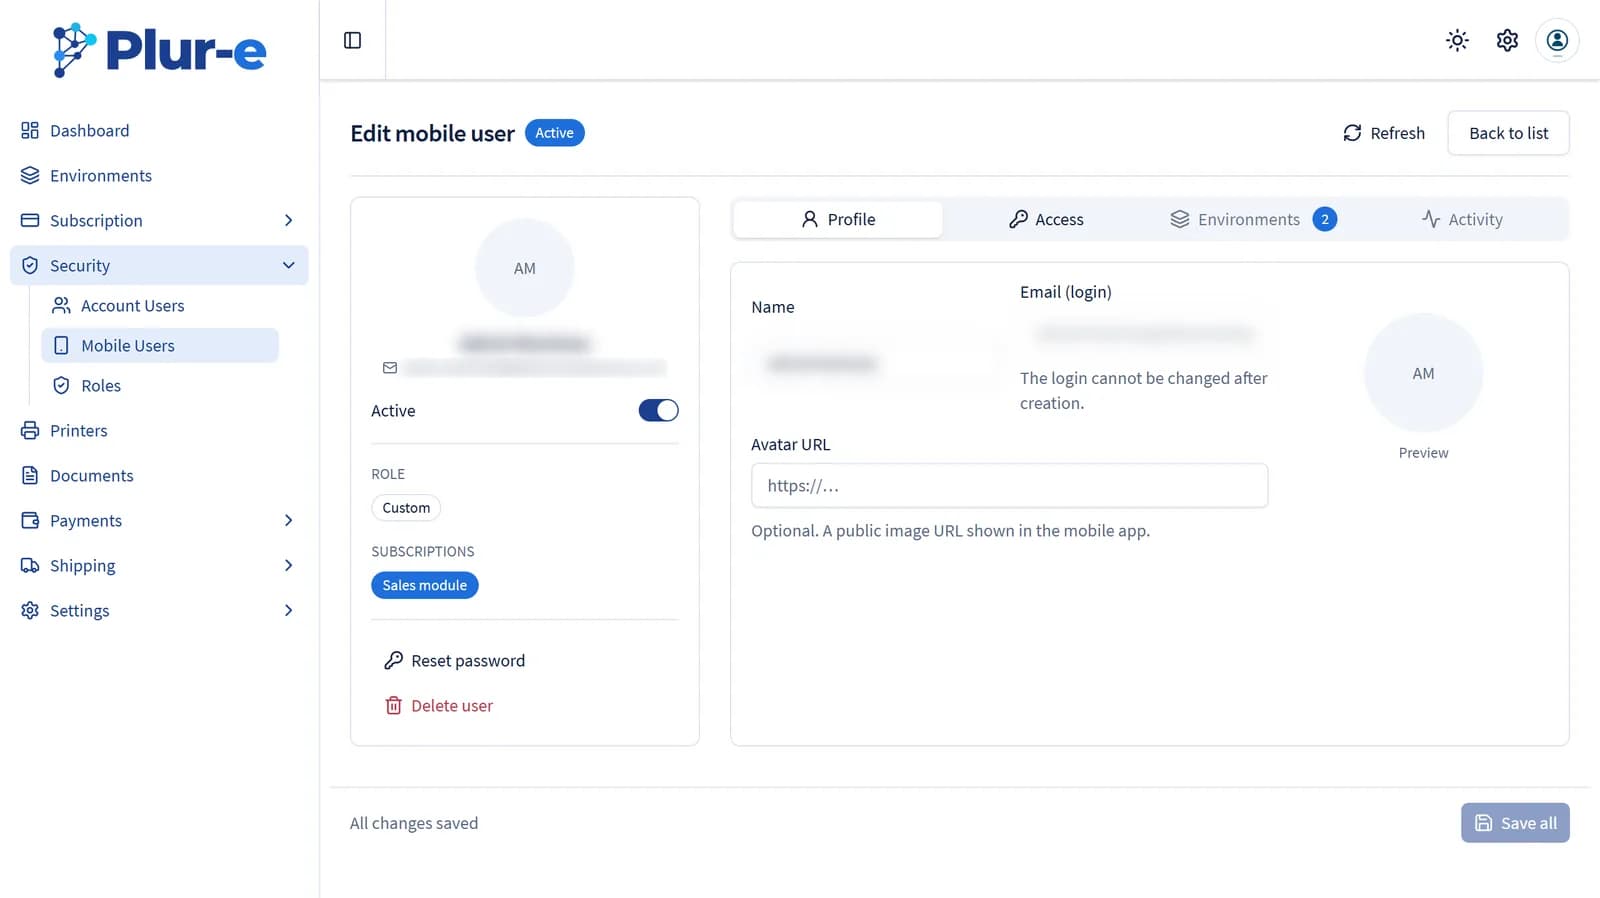Click Reset password

455,660
